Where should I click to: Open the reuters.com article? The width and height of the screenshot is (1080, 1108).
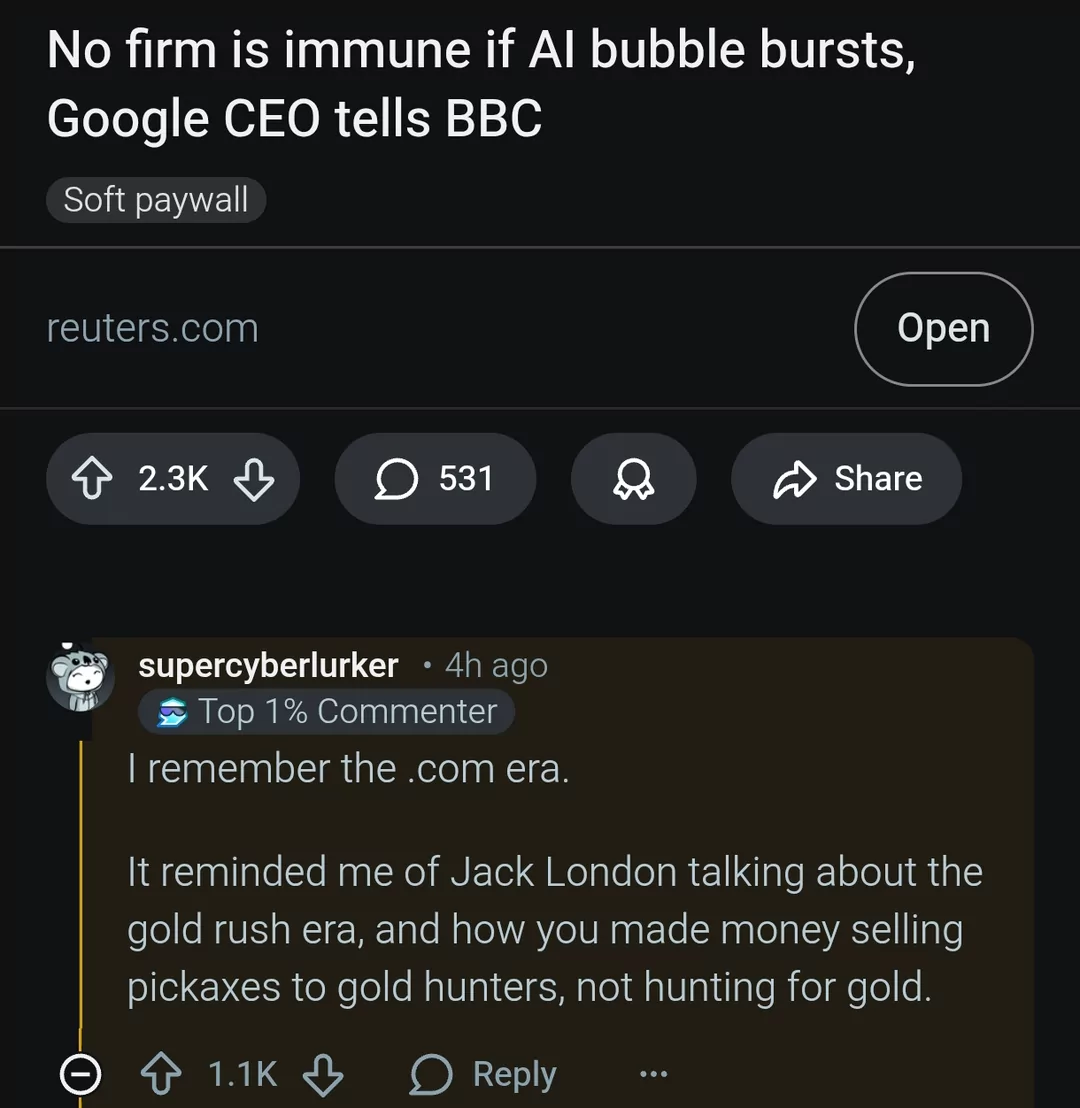943,329
